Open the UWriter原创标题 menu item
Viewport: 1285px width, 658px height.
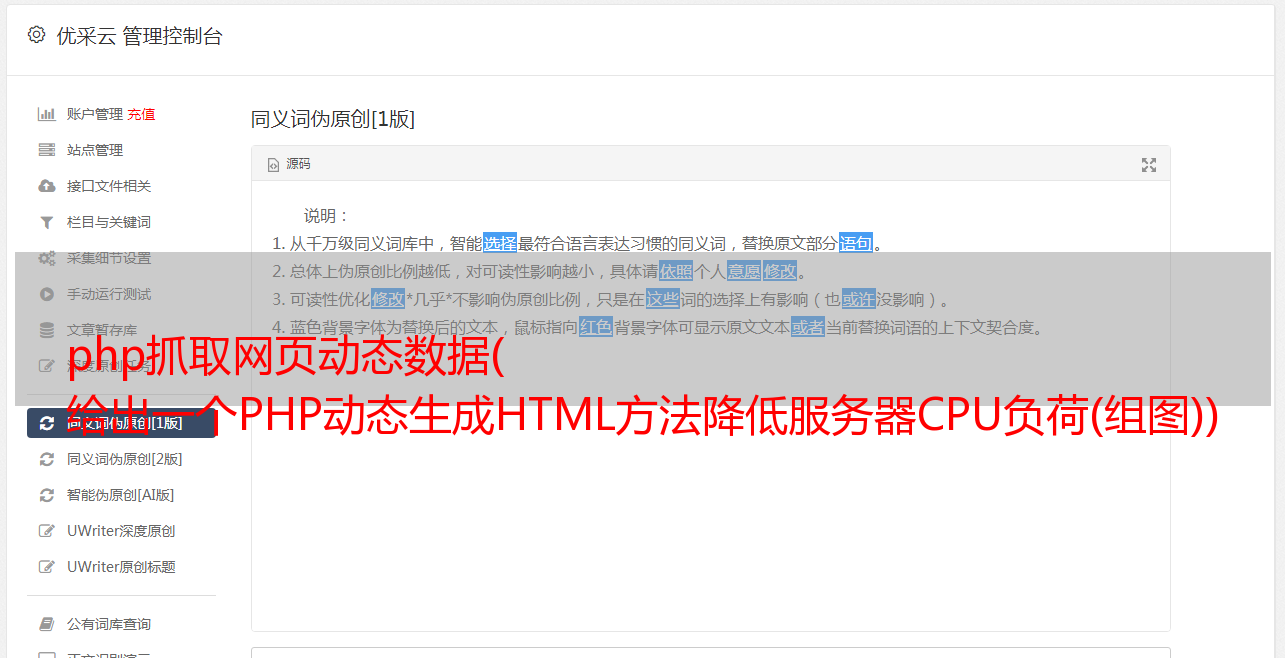point(121,567)
